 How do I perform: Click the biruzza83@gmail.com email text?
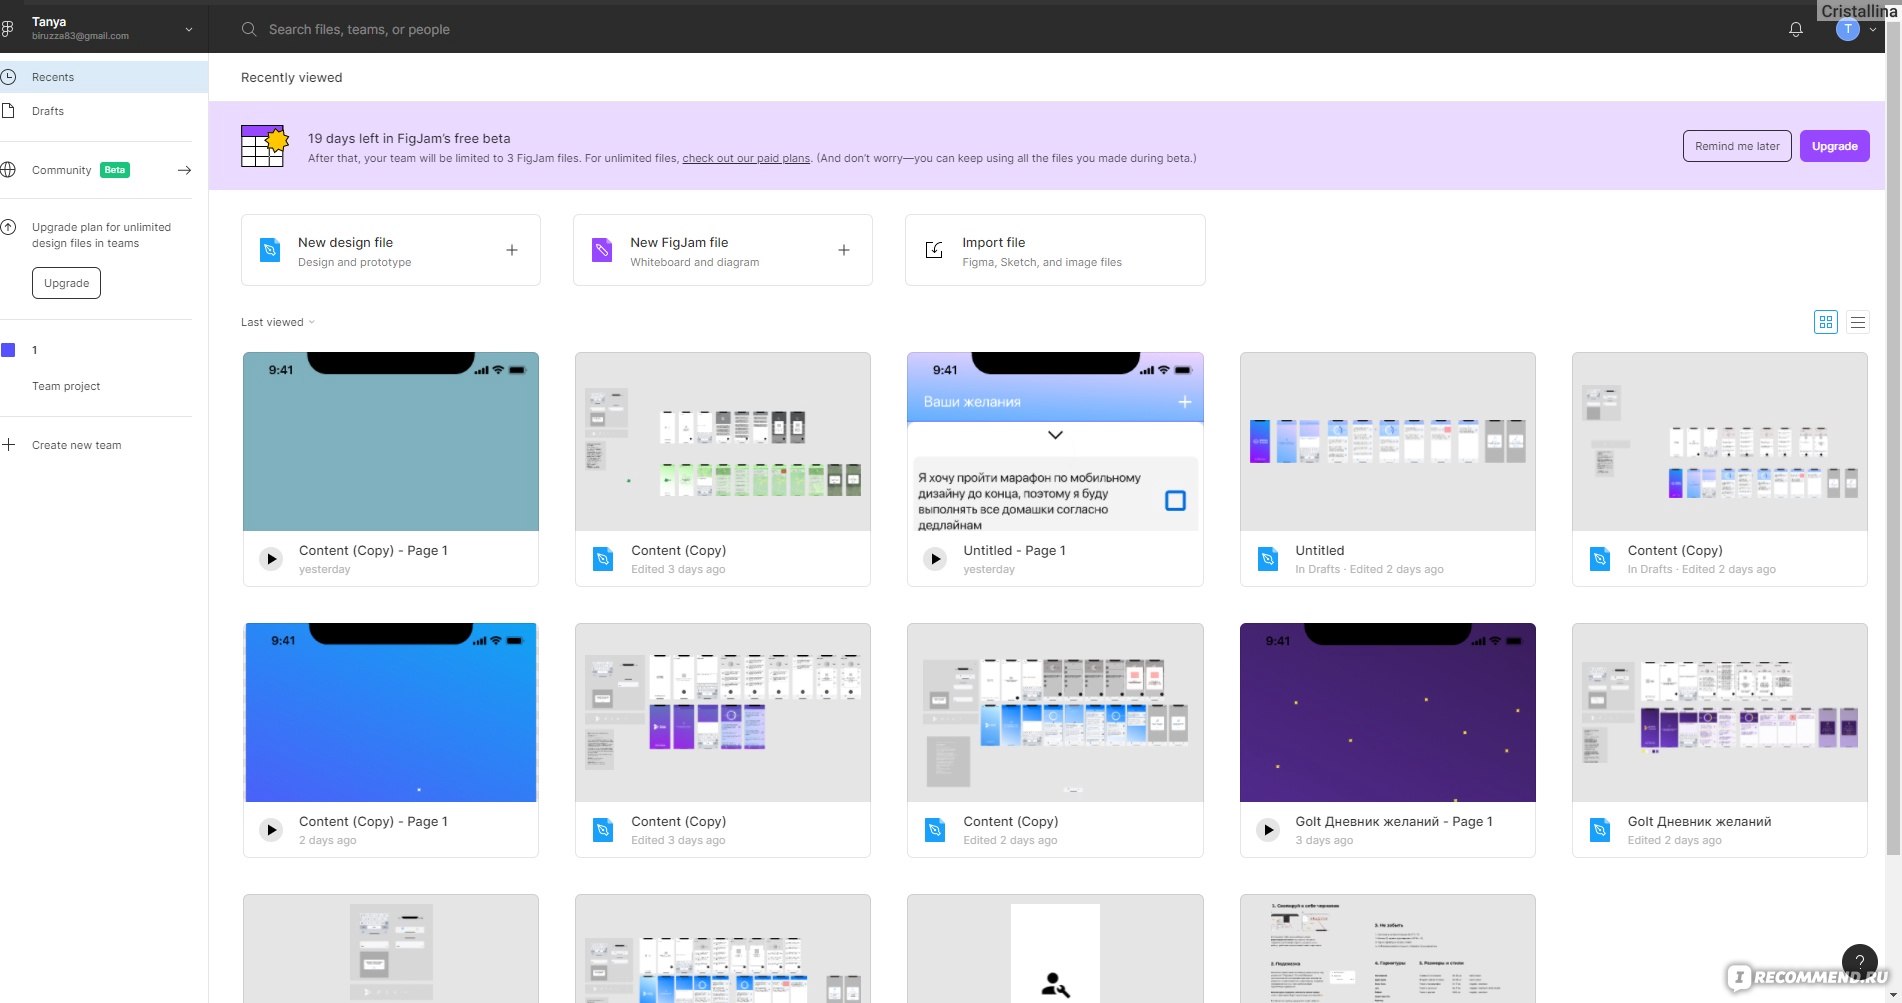[x=80, y=36]
